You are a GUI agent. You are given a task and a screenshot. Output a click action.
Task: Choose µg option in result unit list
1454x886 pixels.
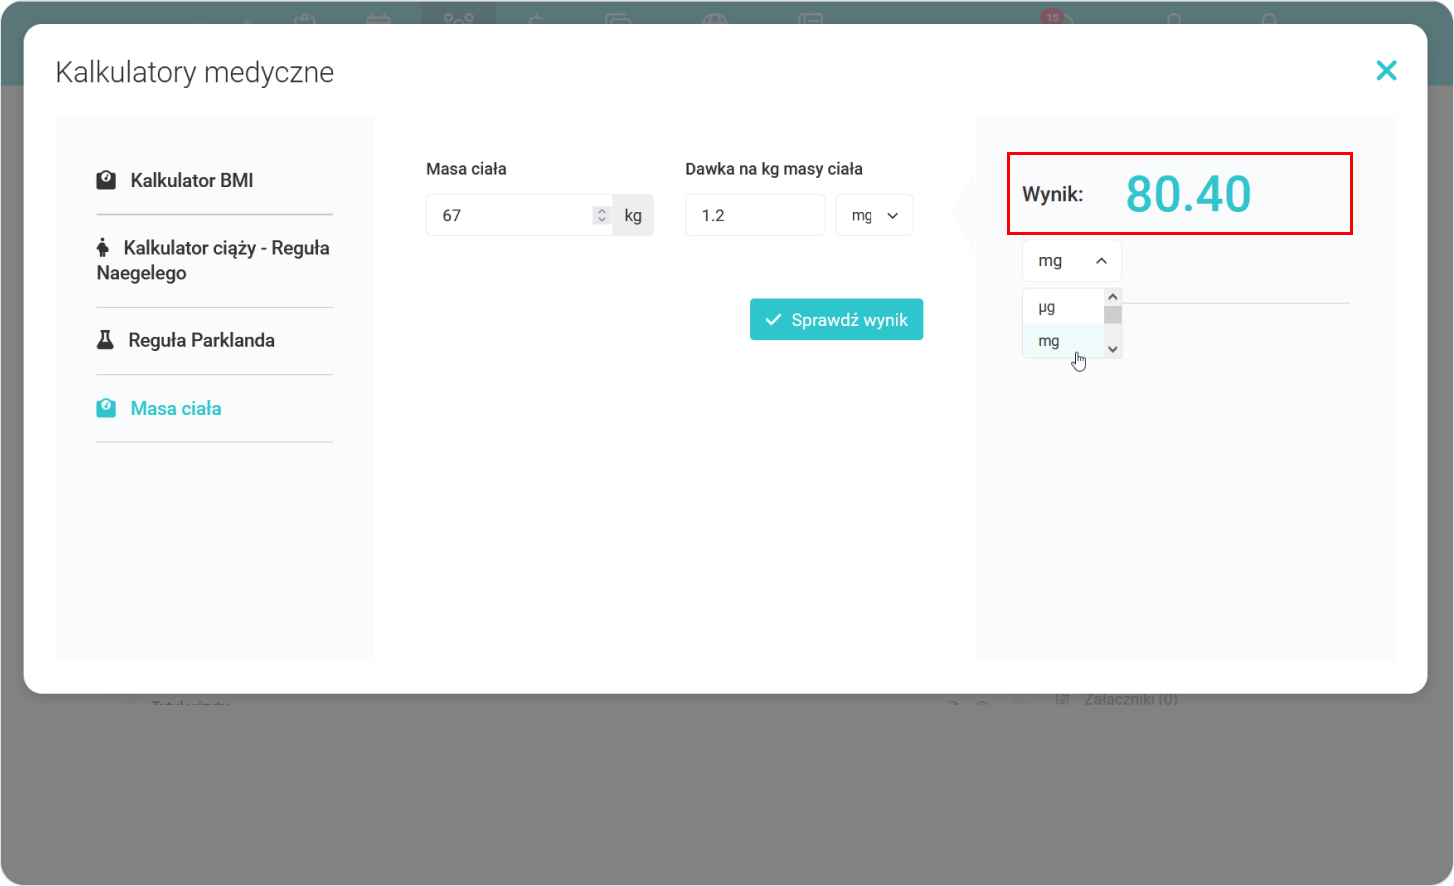click(1063, 307)
